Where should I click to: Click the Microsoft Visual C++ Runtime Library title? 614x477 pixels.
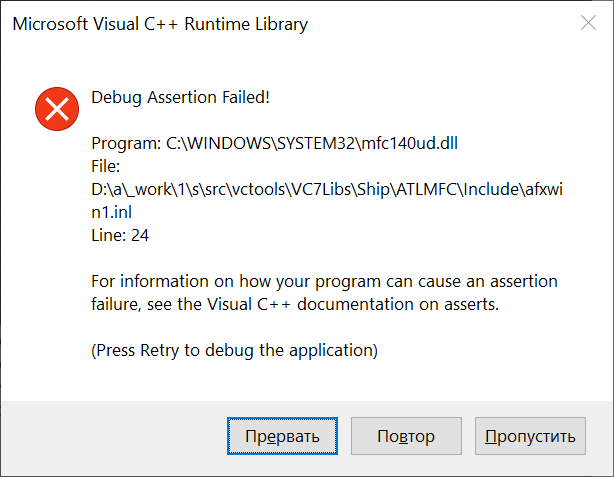click(x=160, y=24)
